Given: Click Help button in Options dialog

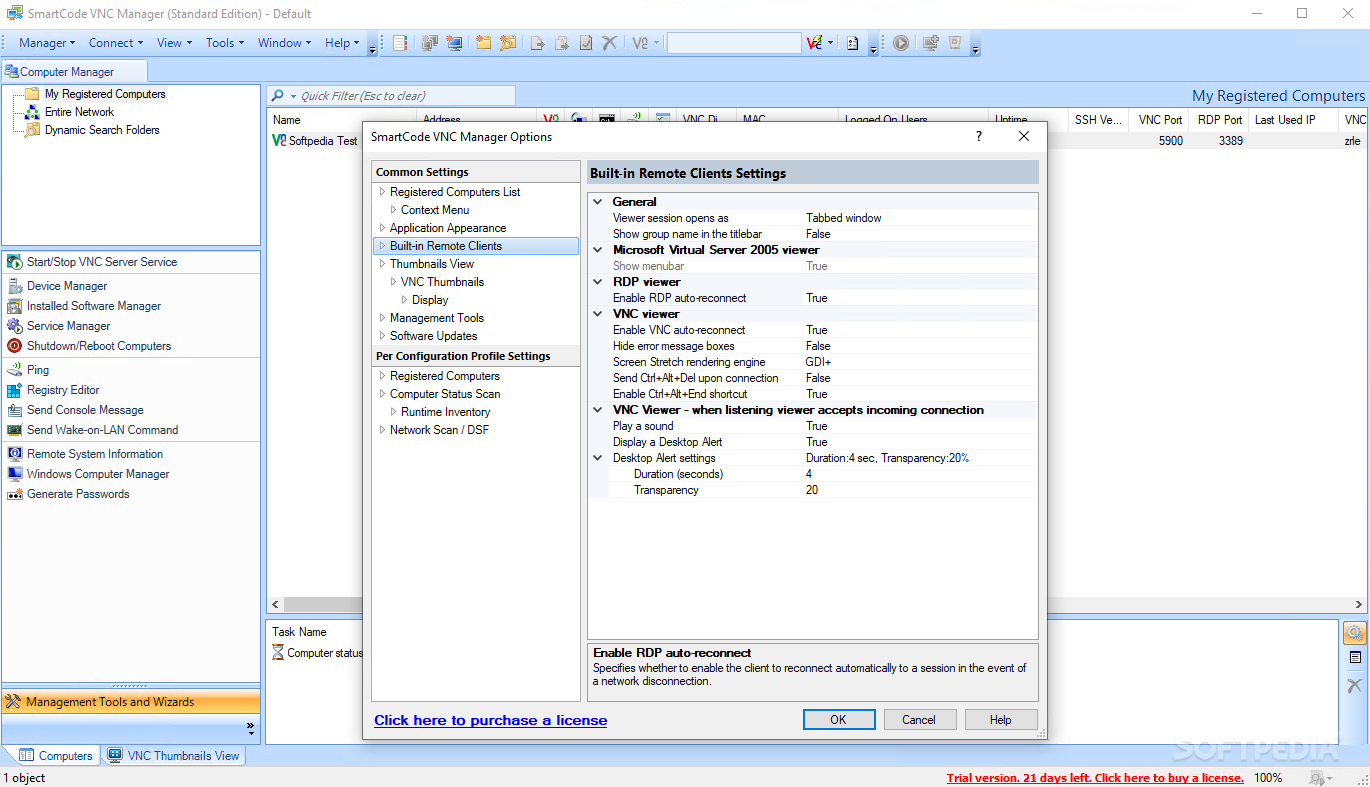Looking at the screenshot, I should (x=1000, y=719).
